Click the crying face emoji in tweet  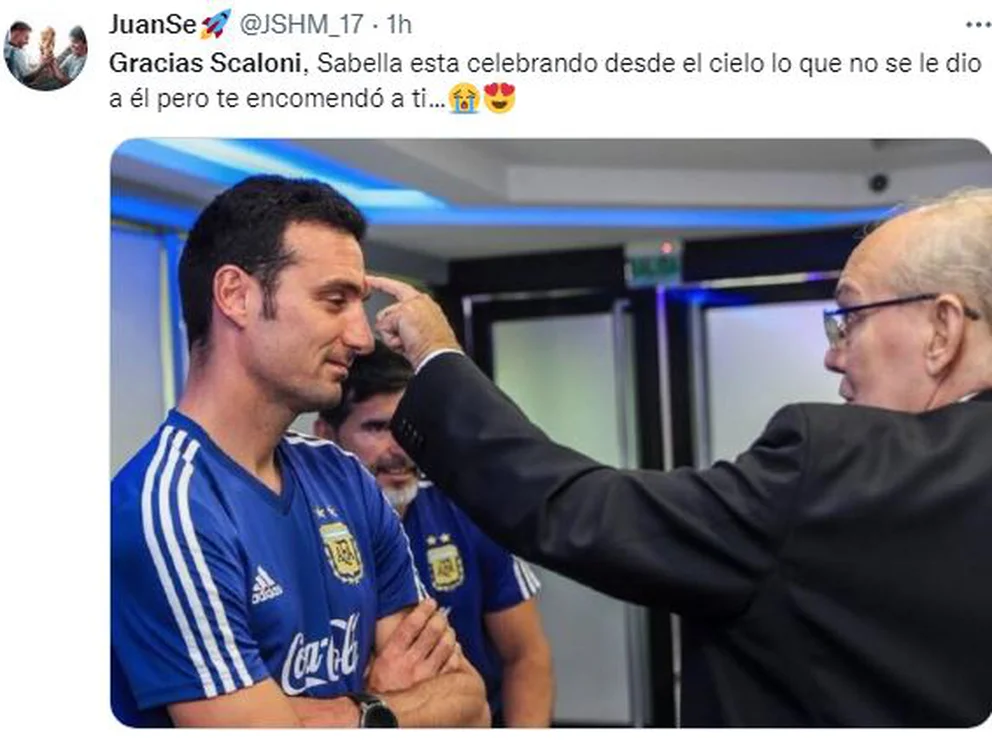tap(464, 99)
